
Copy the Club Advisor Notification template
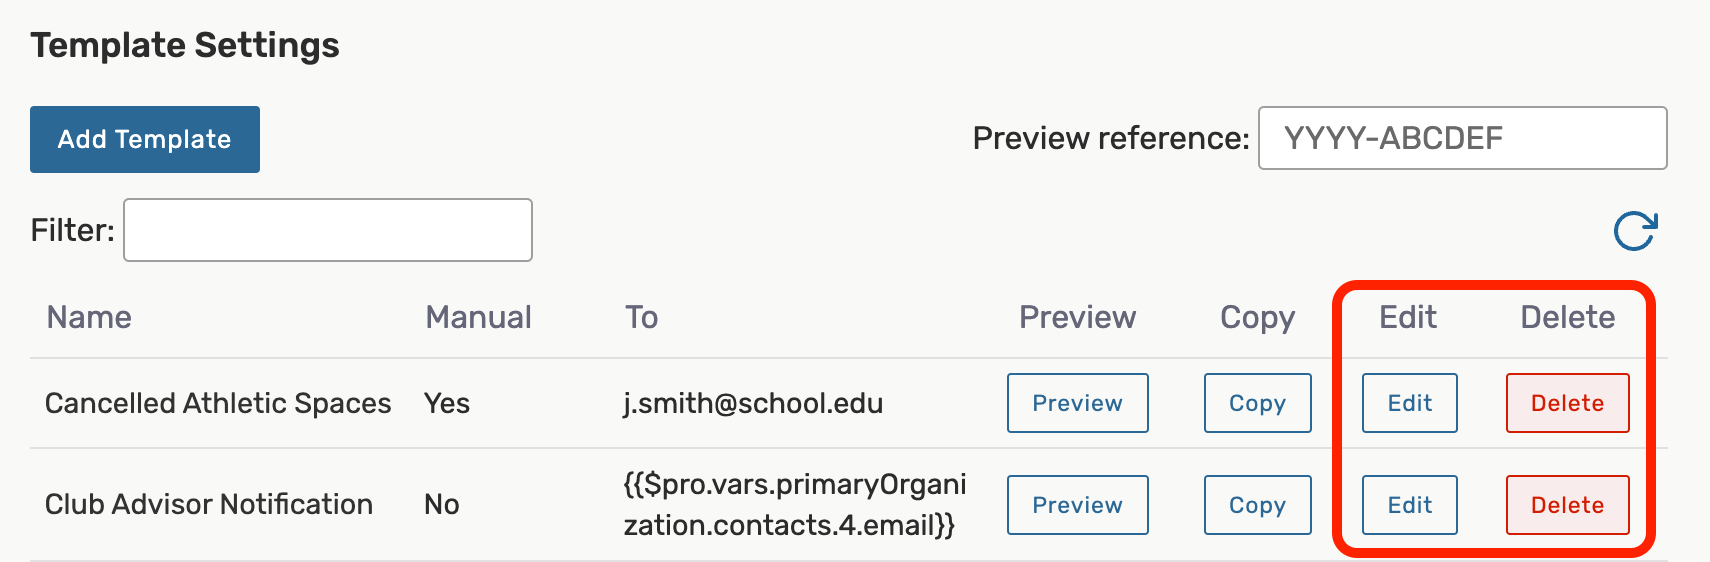(x=1257, y=505)
